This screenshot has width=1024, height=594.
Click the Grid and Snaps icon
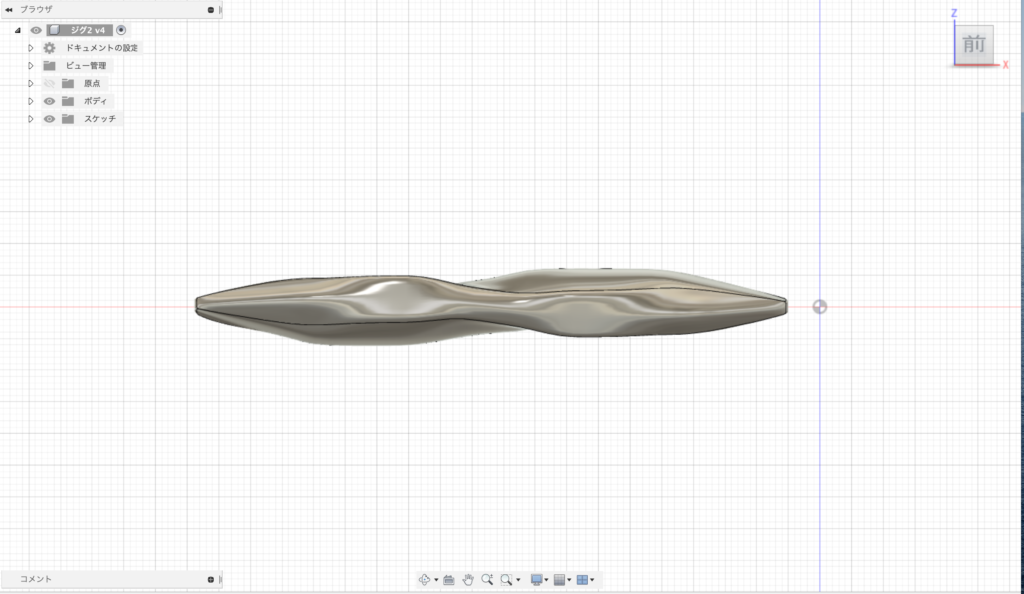559,580
